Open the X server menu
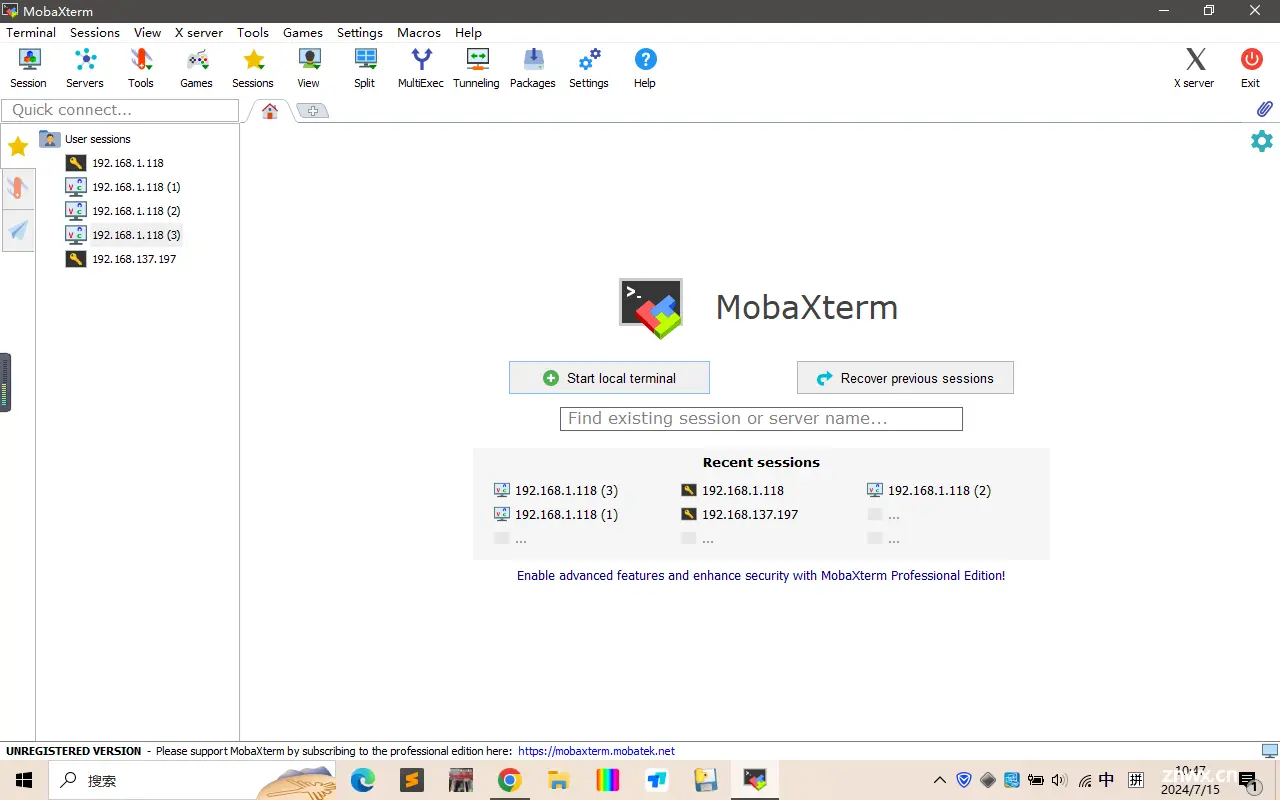This screenshot has height=800, width=1280. (199, 32)
